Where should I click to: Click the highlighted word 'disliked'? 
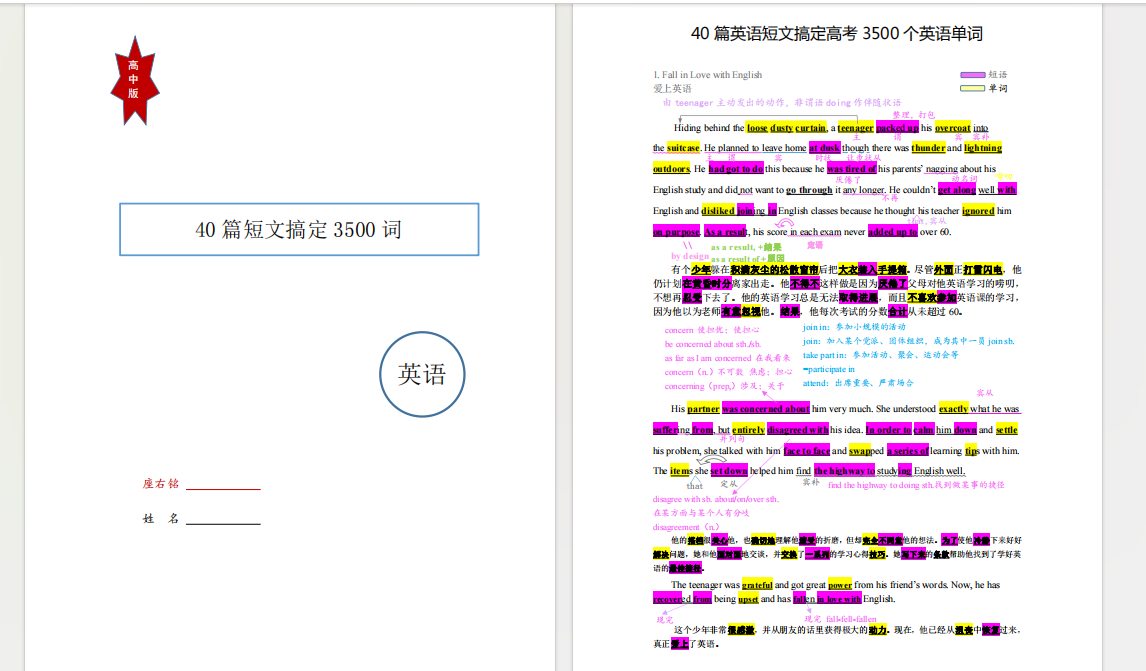coord(718,211)
